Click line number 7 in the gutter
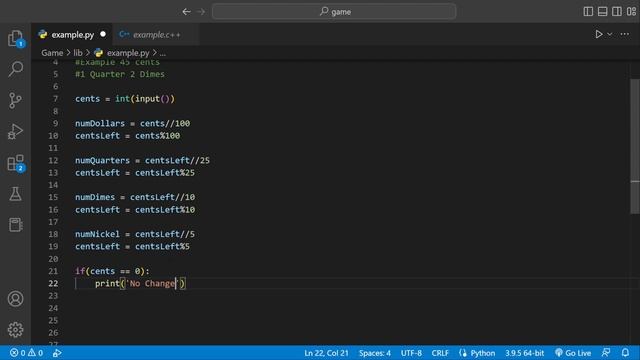Viewport: 640px width, 360px height. click(55, 99)
